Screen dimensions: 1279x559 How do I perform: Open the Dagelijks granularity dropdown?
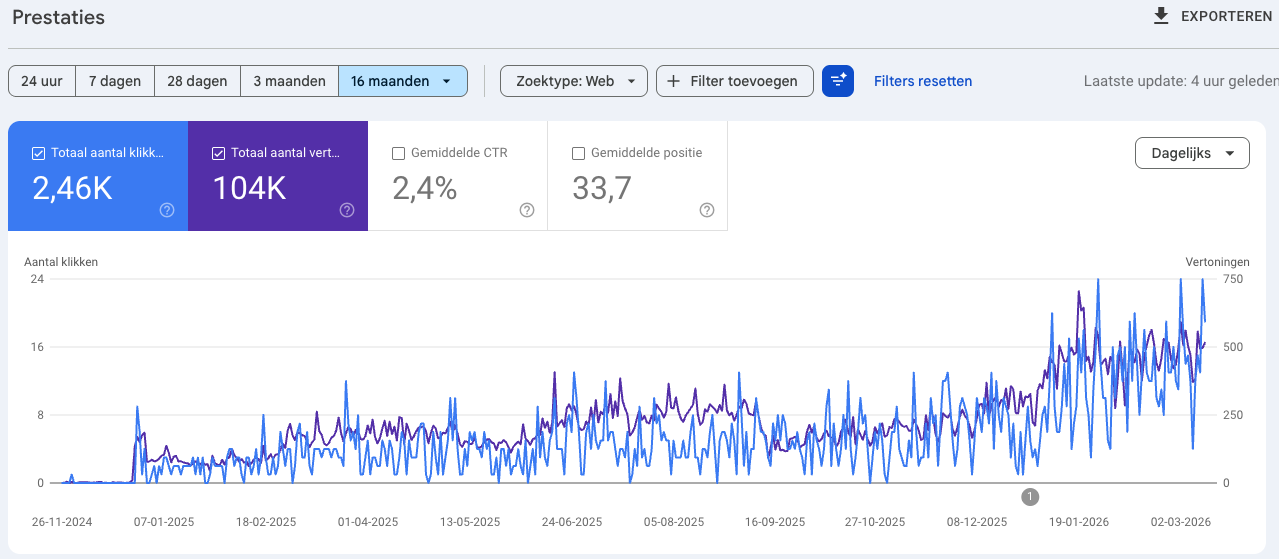pyautogui.click(x=1192, y=153)
